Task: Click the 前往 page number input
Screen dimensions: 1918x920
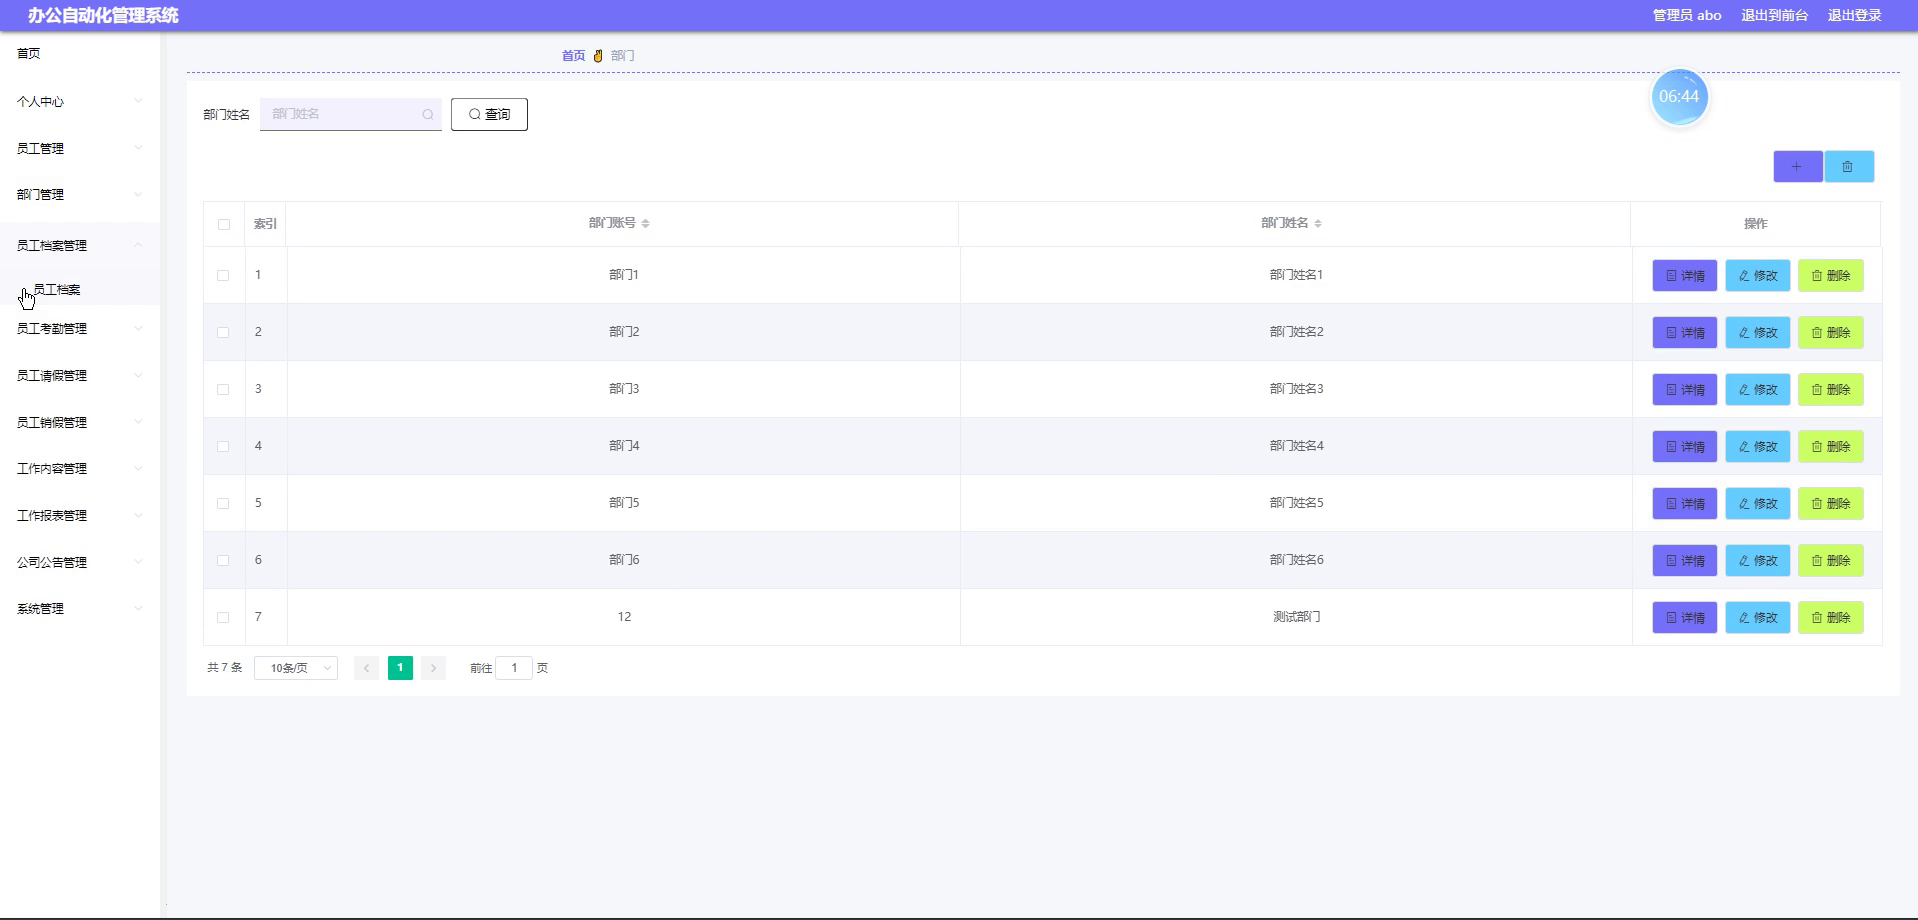Action: [514, 668]
